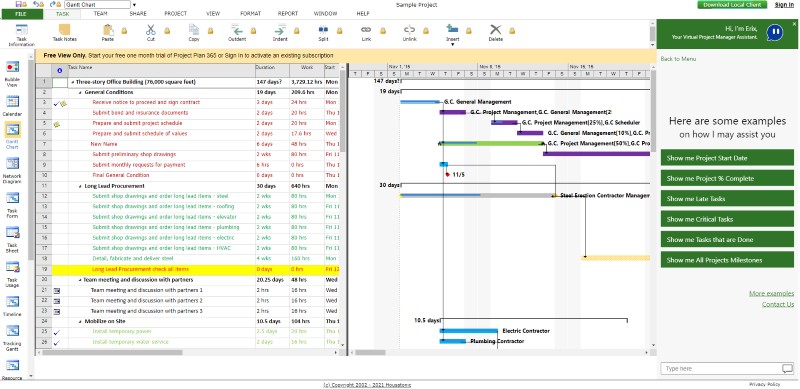The image size is (800, 389).
Task: Open Task Form view from sidebar
Action: click(12, 205)
